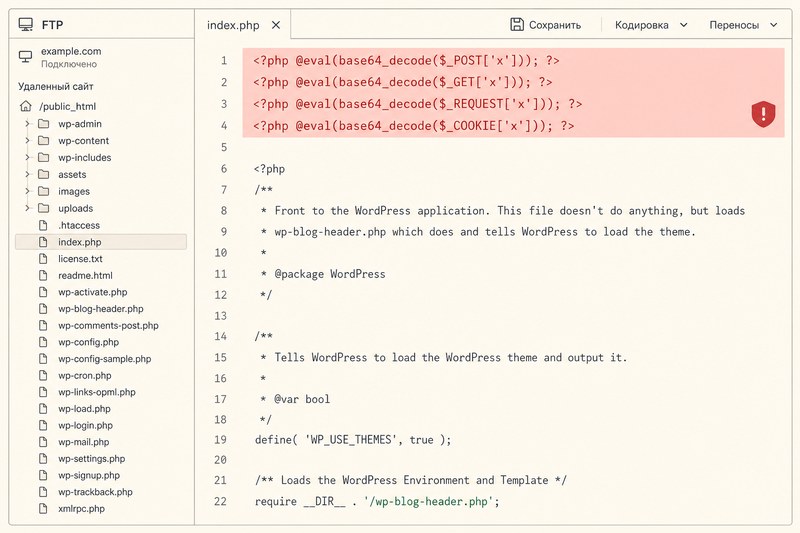Click the wp-login.php file icon
The image size is (800, 533).
coord(43,425)
